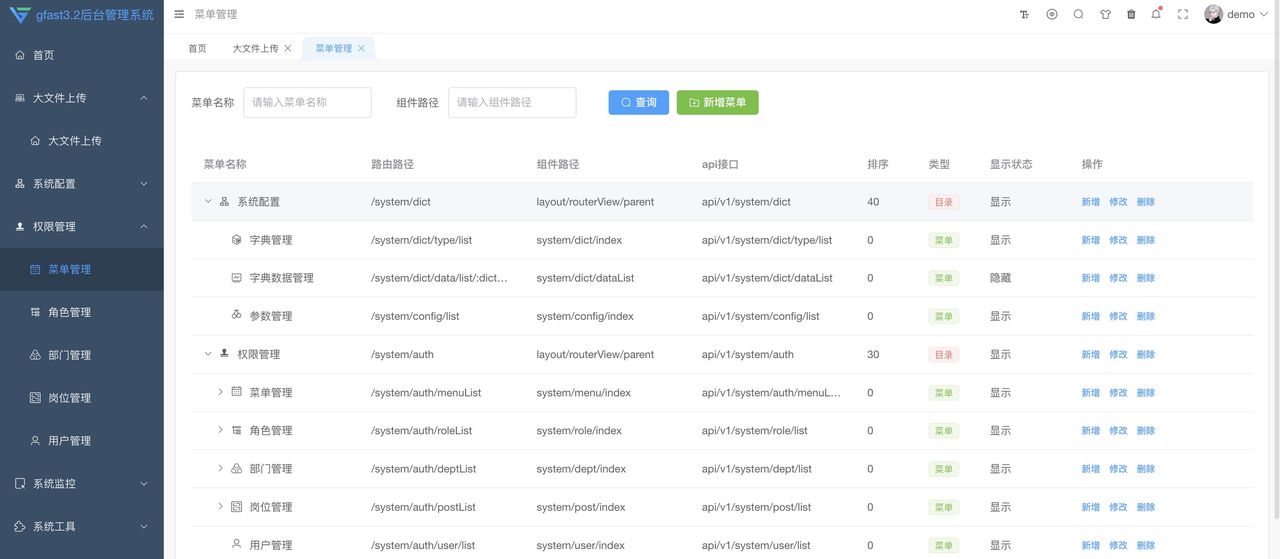
Task: Open 用户管理 in the sidebar
Action: point(82,441)
